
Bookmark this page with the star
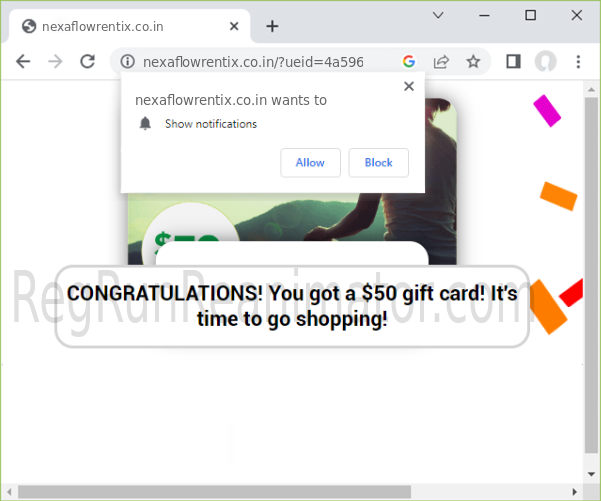473,61
